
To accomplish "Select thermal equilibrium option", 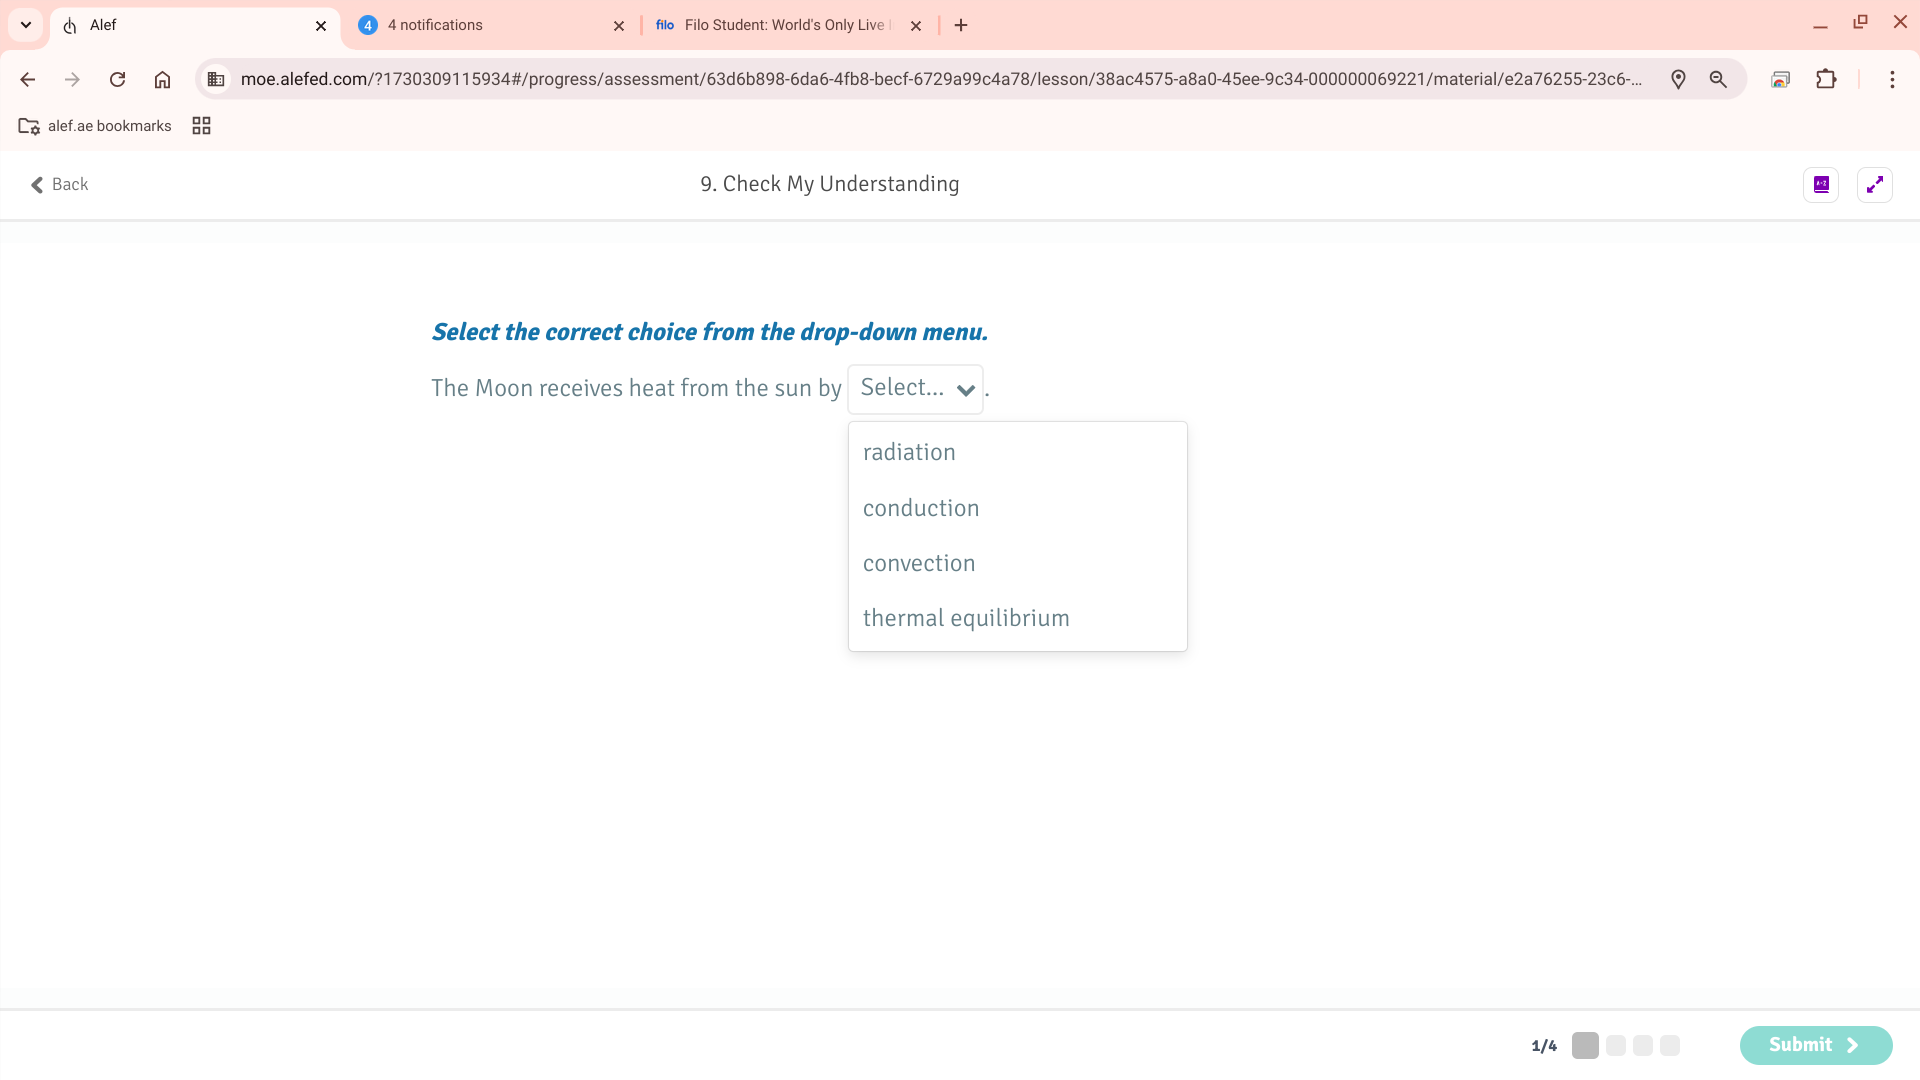I will tap(965, 618).
